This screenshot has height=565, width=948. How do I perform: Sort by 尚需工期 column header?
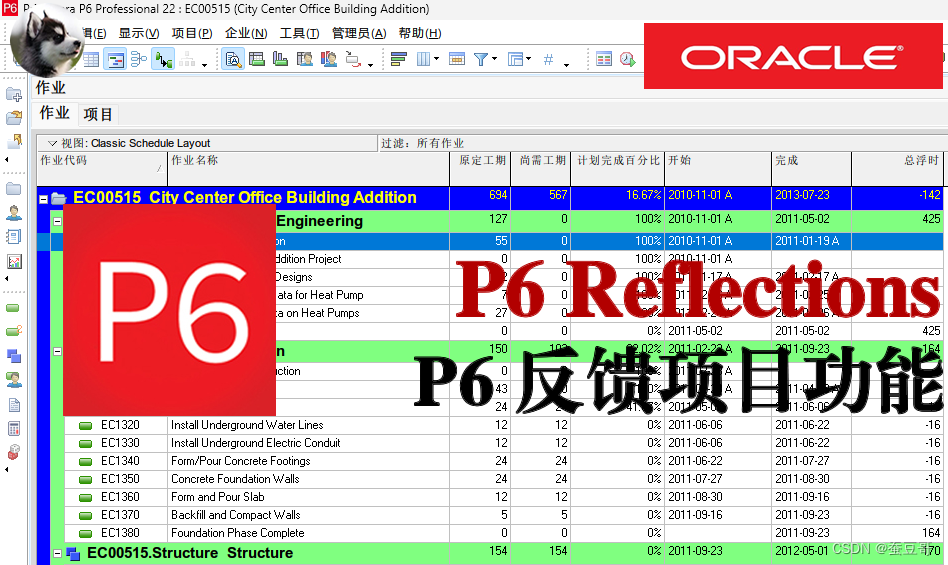[541, 169]
